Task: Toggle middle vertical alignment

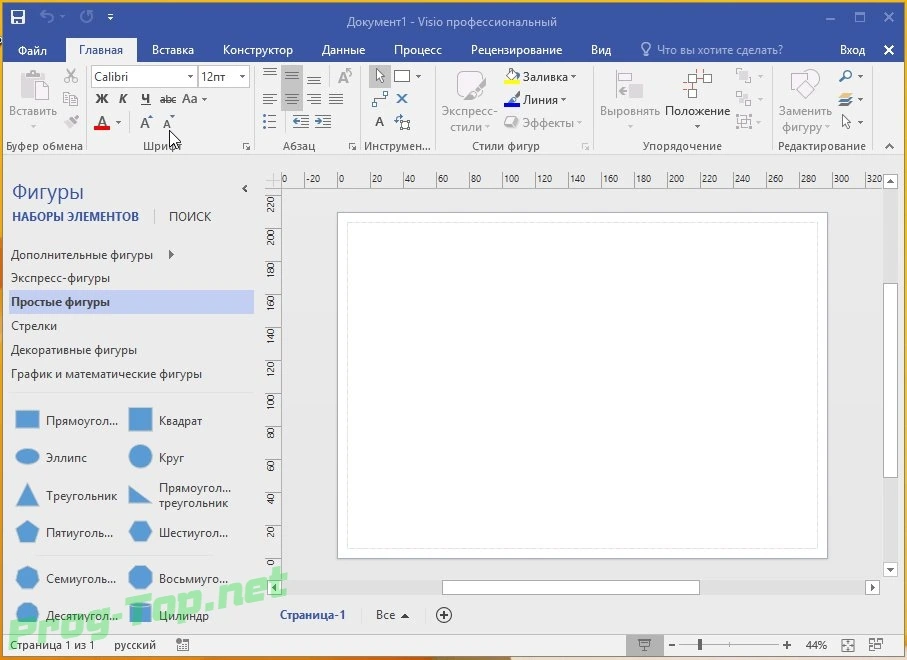Action: tap(292, 76)
